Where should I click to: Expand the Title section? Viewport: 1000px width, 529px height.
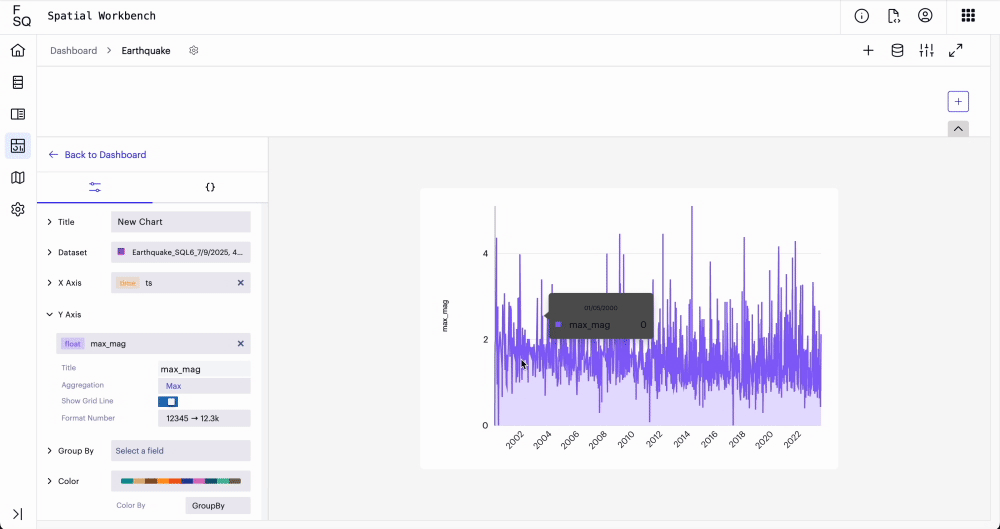point(50,222)
